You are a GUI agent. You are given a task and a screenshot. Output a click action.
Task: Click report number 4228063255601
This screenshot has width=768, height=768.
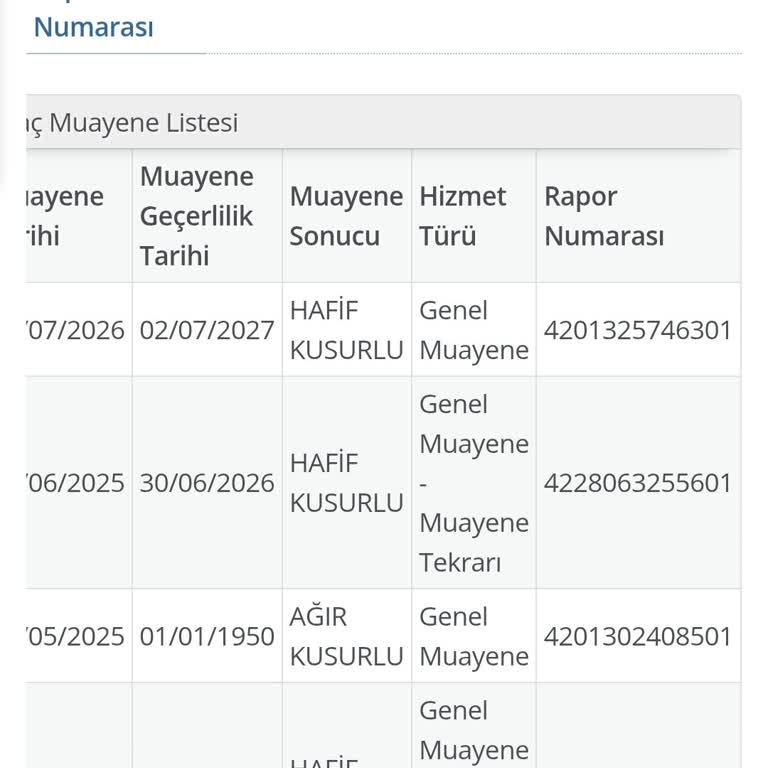tap(638, 483)
